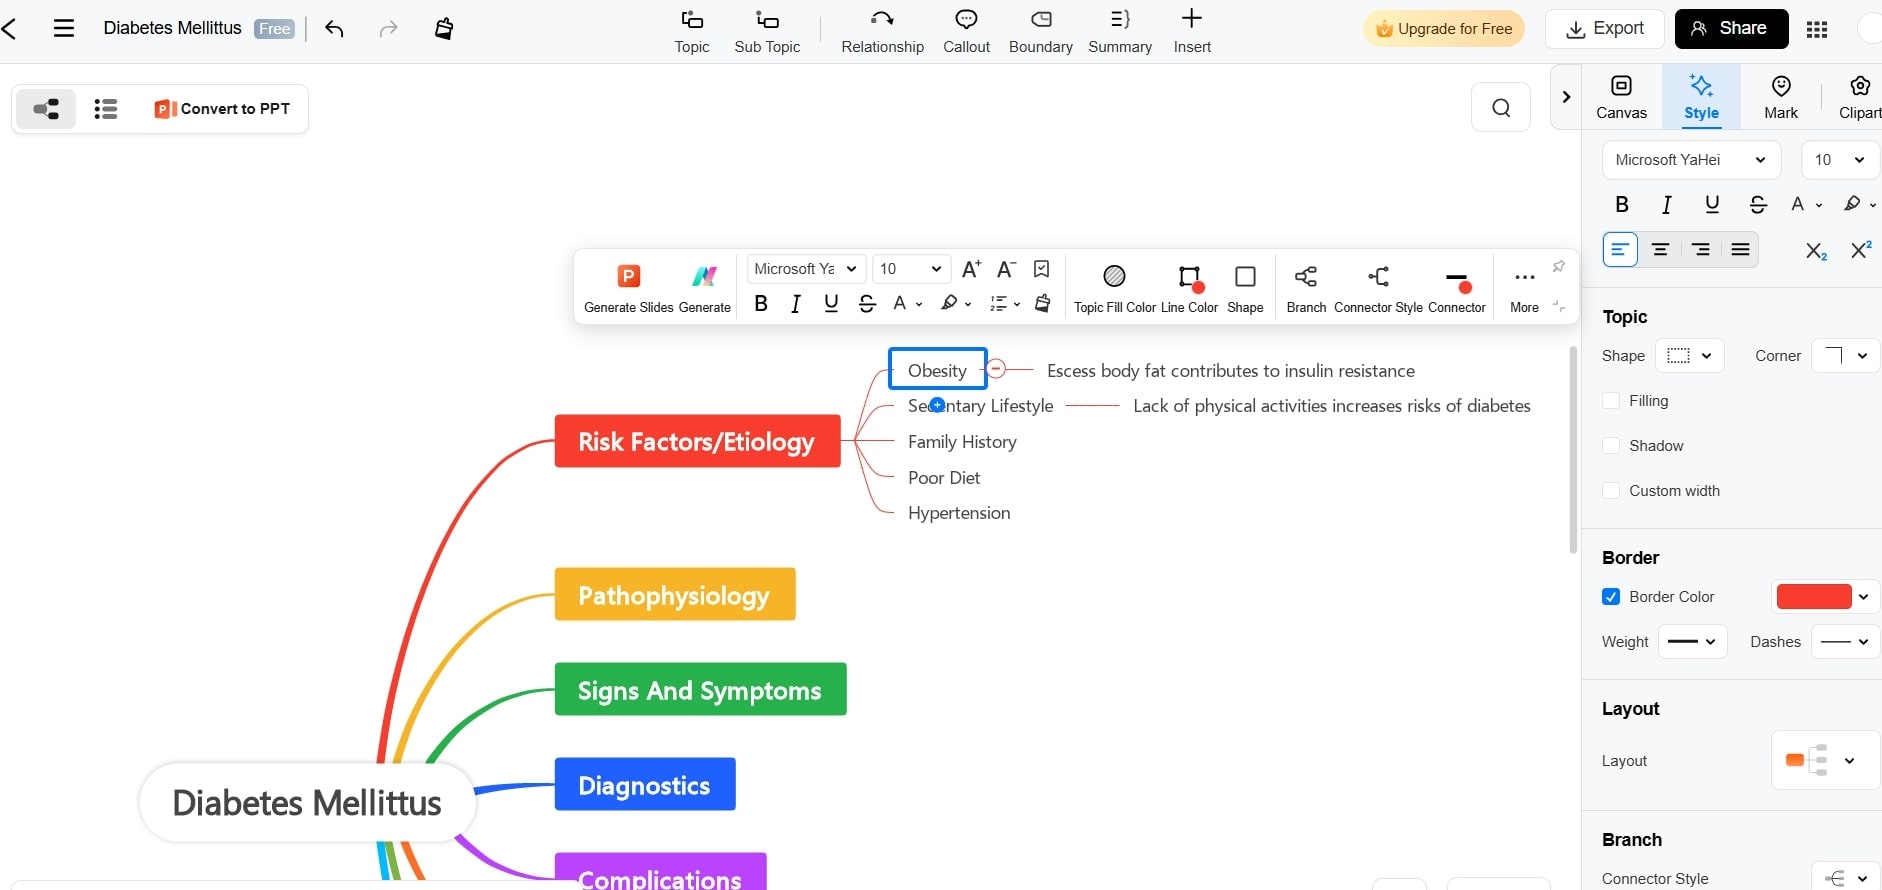
Task: Open Connector color tool
Action: pyautogui.click(x=1457, y=288)
